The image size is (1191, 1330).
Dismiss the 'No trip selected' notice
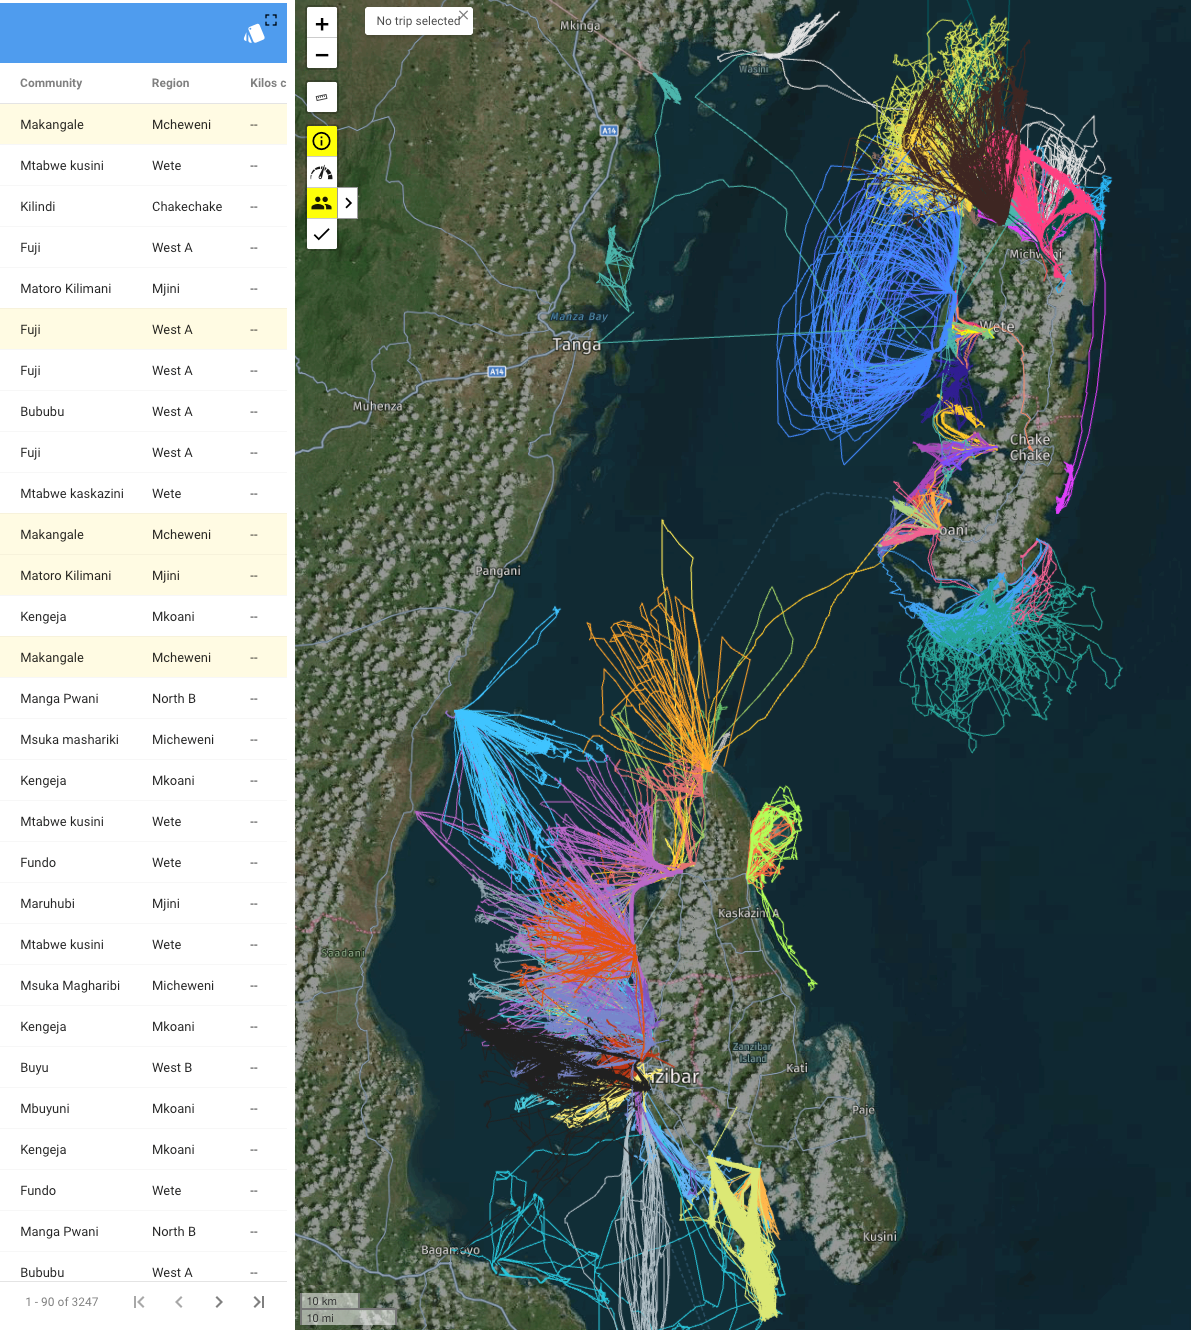pos(463,14)
